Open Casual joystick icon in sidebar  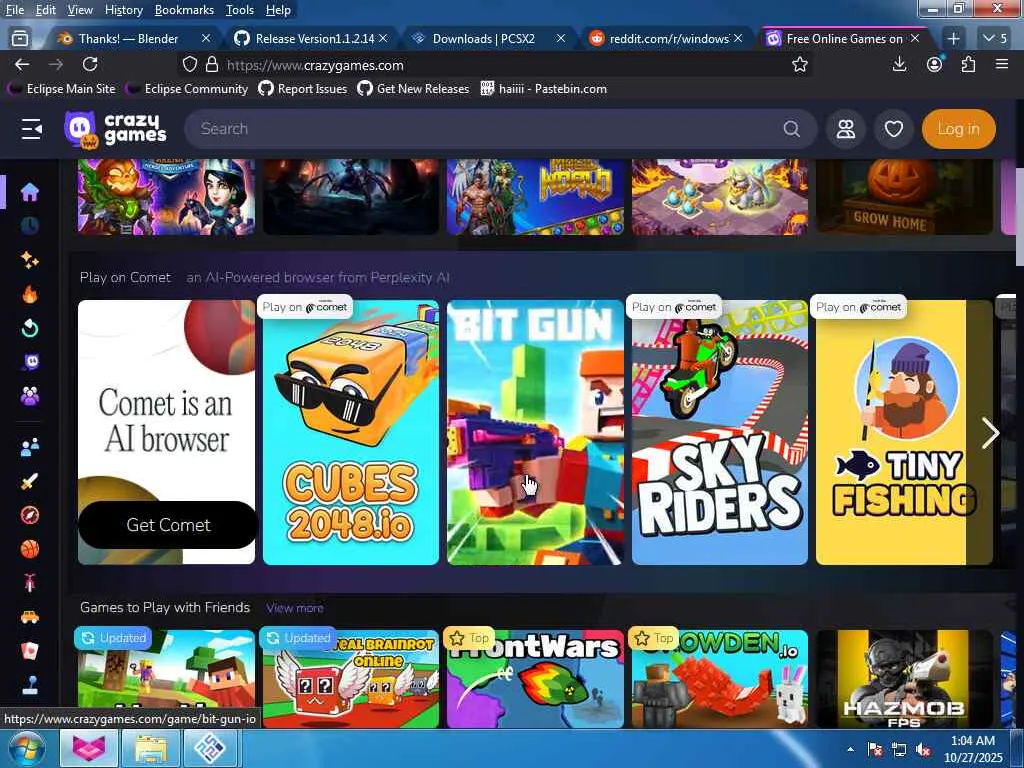30,684
